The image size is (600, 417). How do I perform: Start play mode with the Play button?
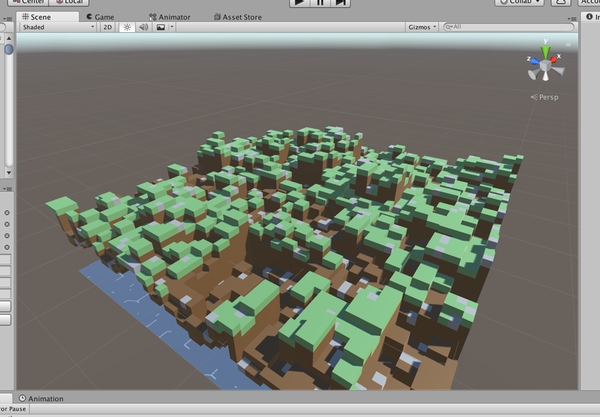tap(300, 2)
